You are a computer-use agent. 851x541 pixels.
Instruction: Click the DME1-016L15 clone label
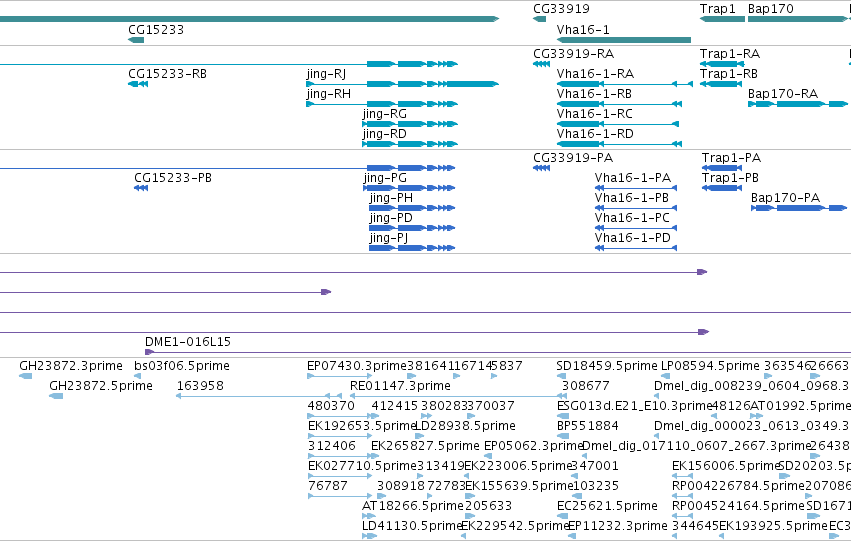click(188, 342)
